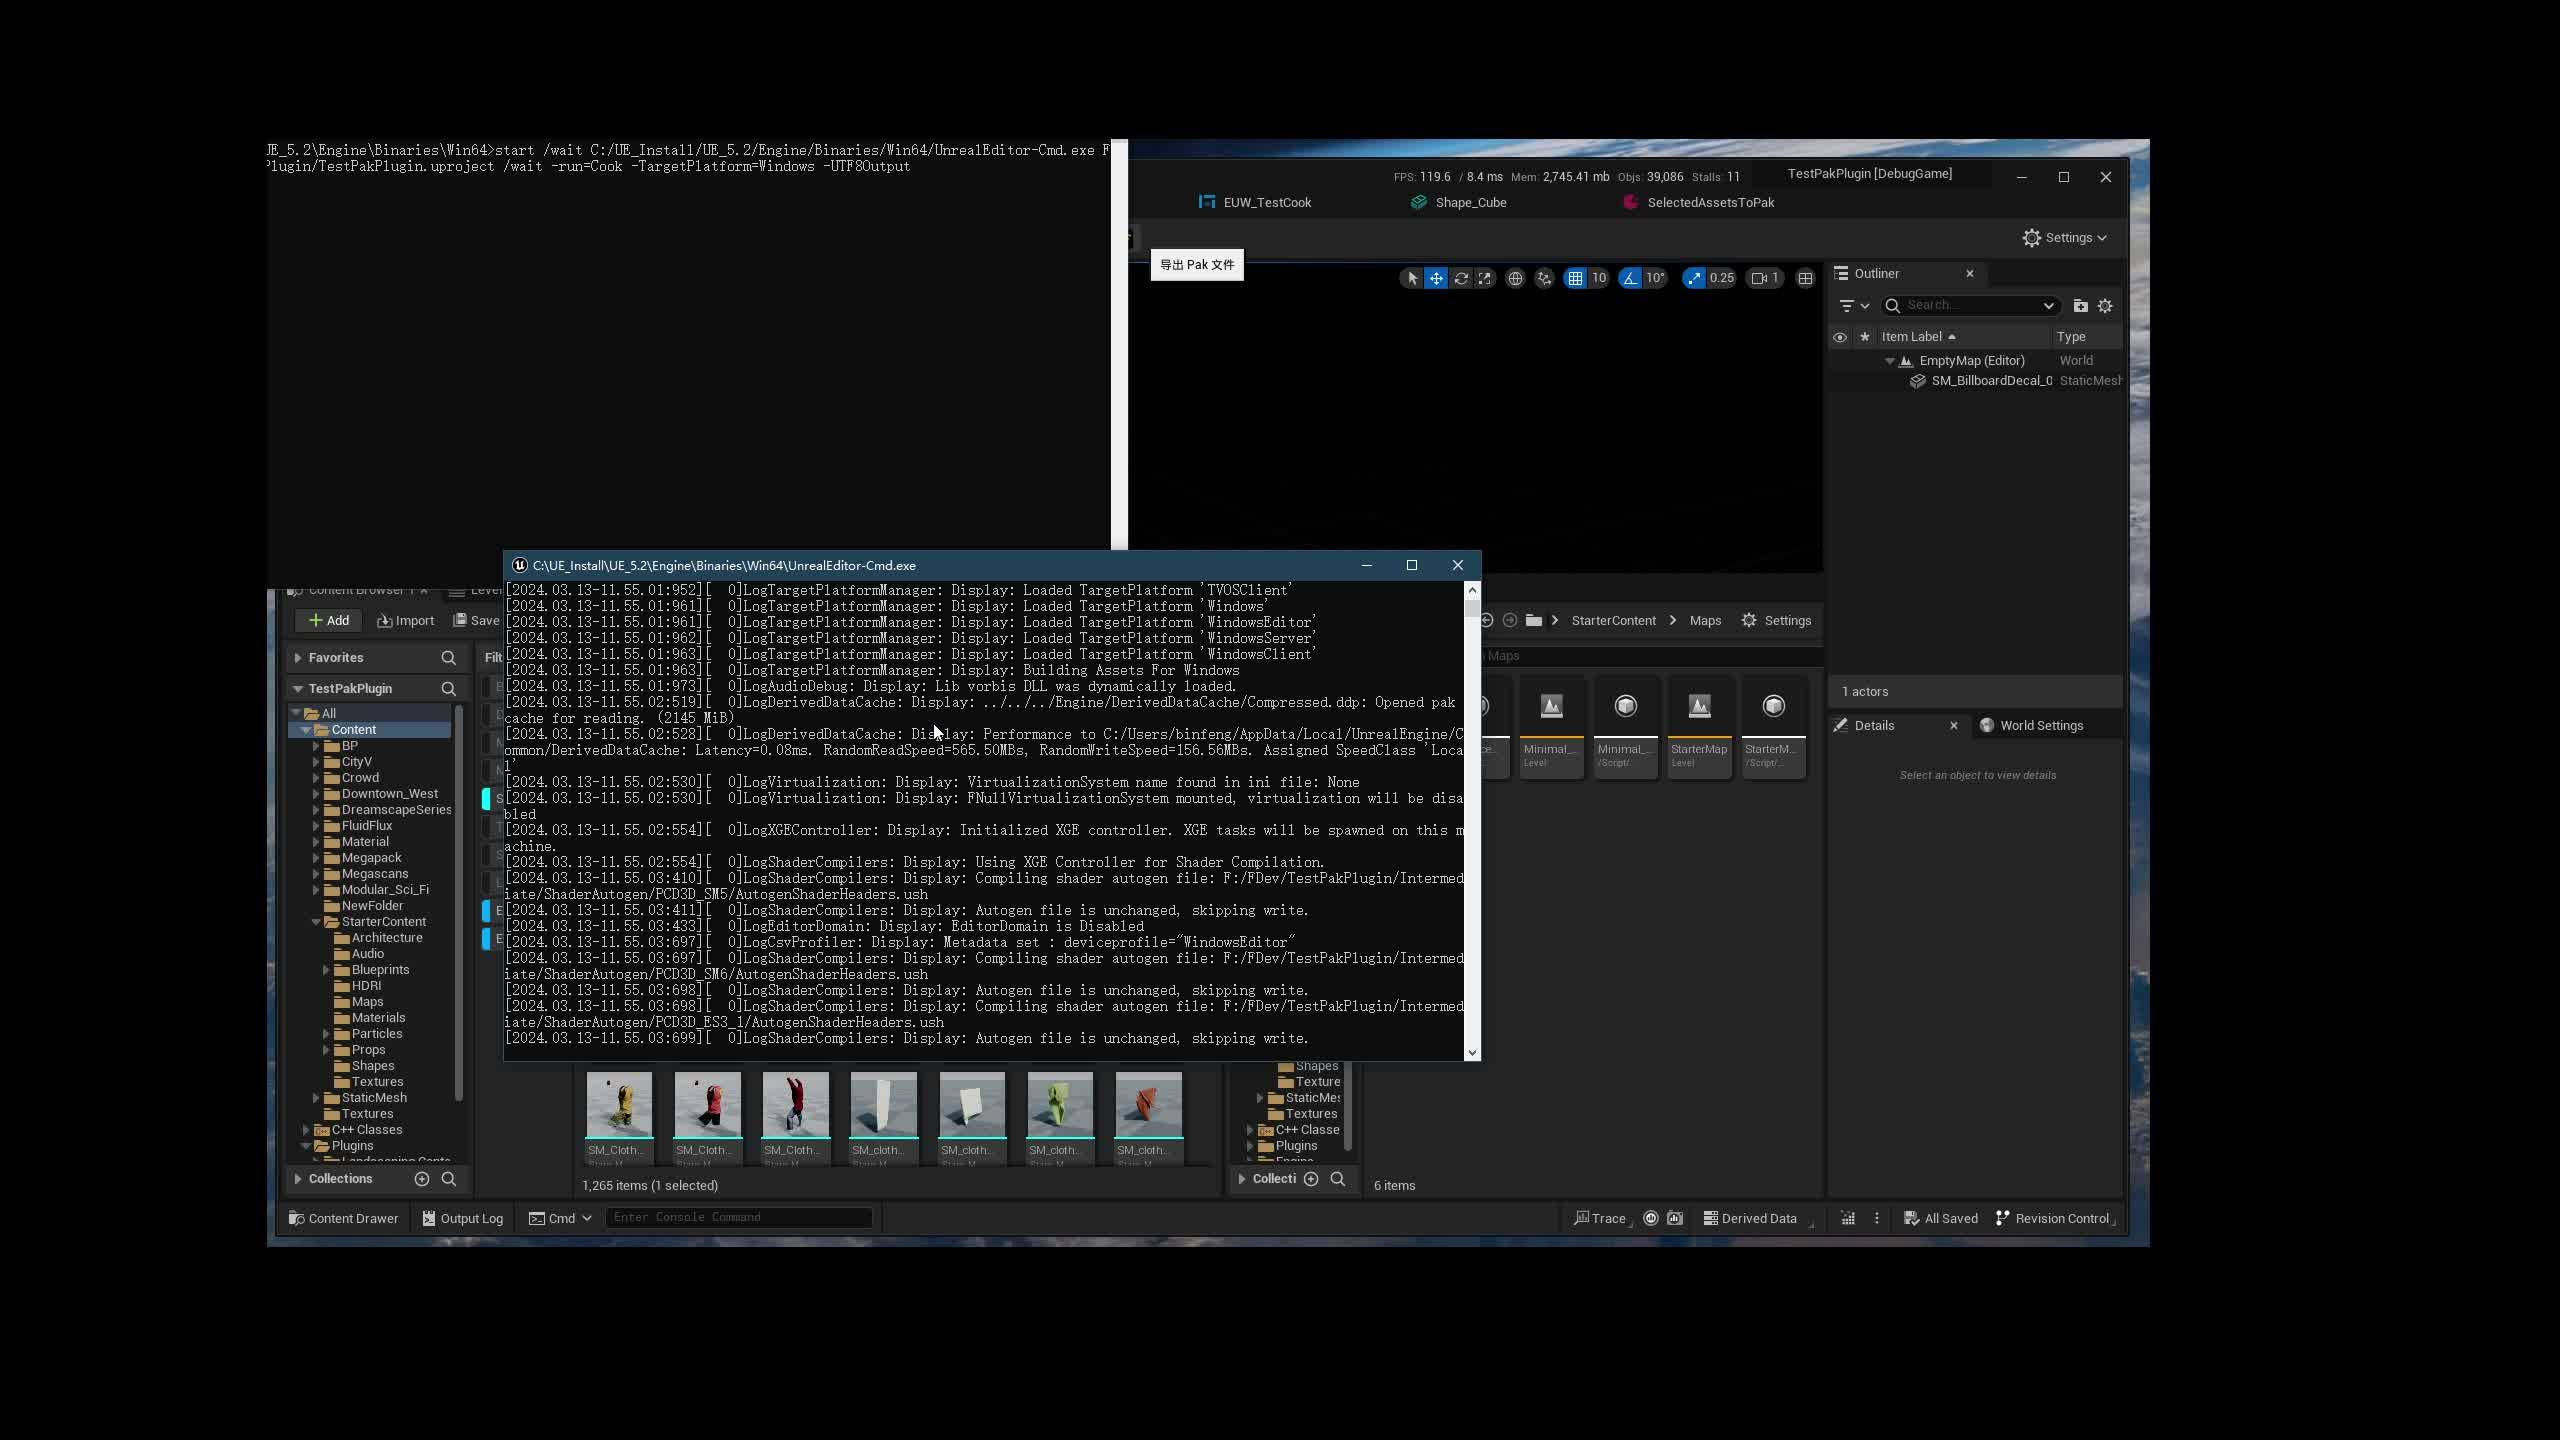Open Outliner settings gear icon

point(2105,306)
